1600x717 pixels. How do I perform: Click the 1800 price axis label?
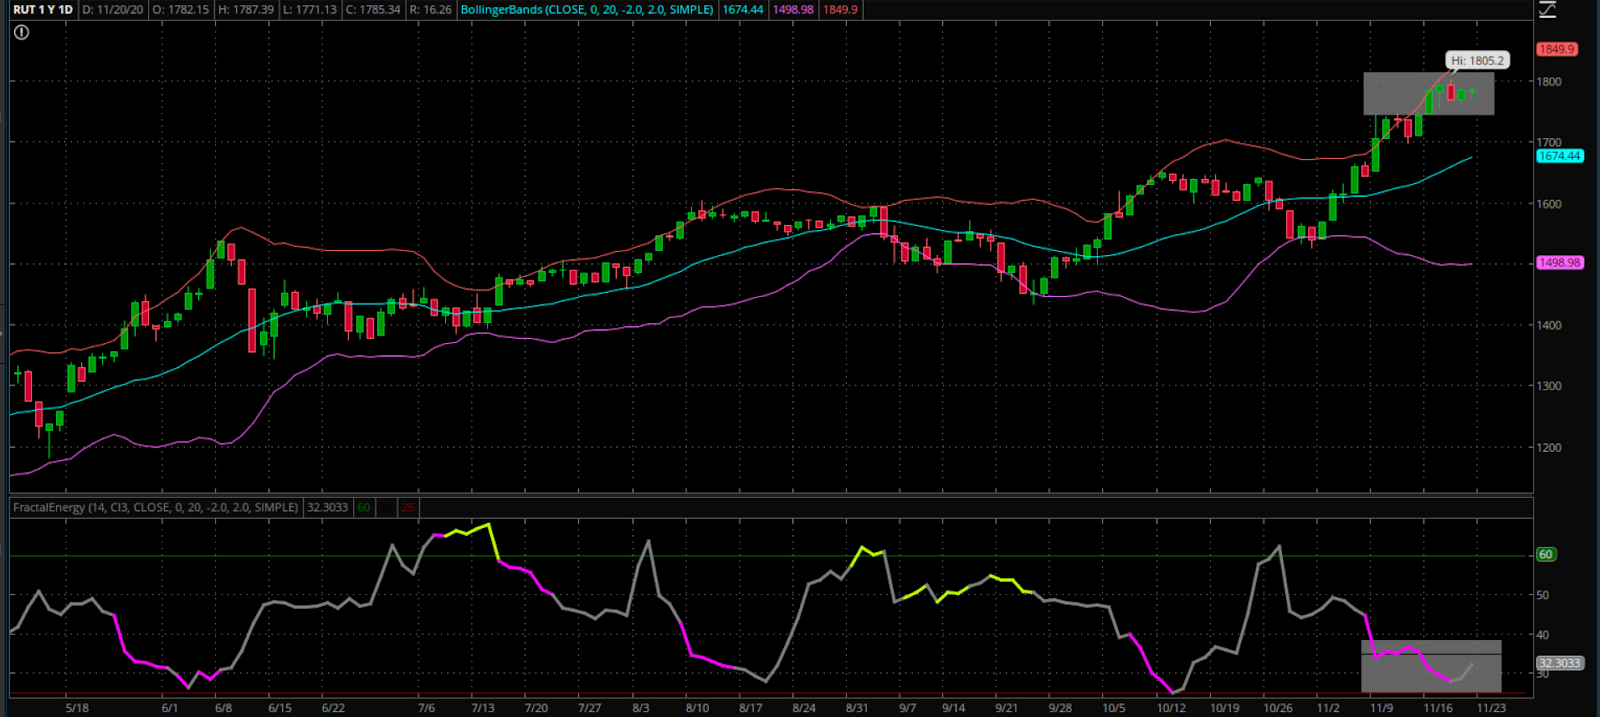[1549, 82]
